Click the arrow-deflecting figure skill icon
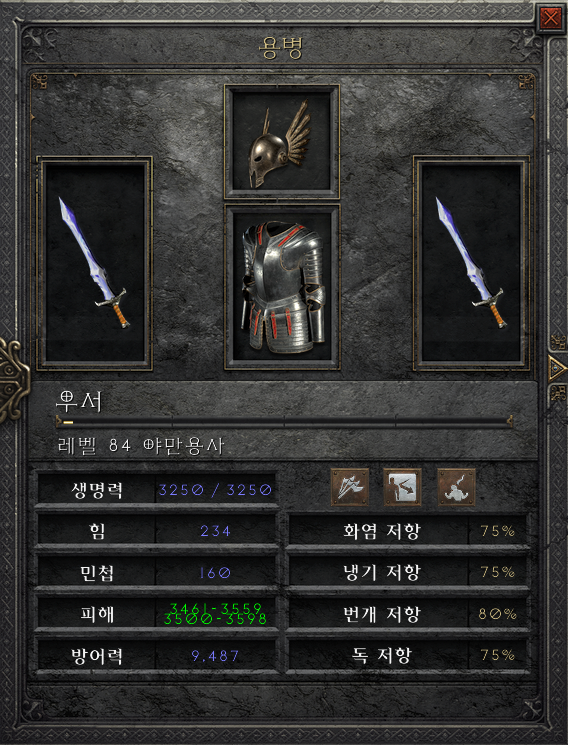Image resolution: width=568 pixels, height=745 pixels. pos(402,487)
